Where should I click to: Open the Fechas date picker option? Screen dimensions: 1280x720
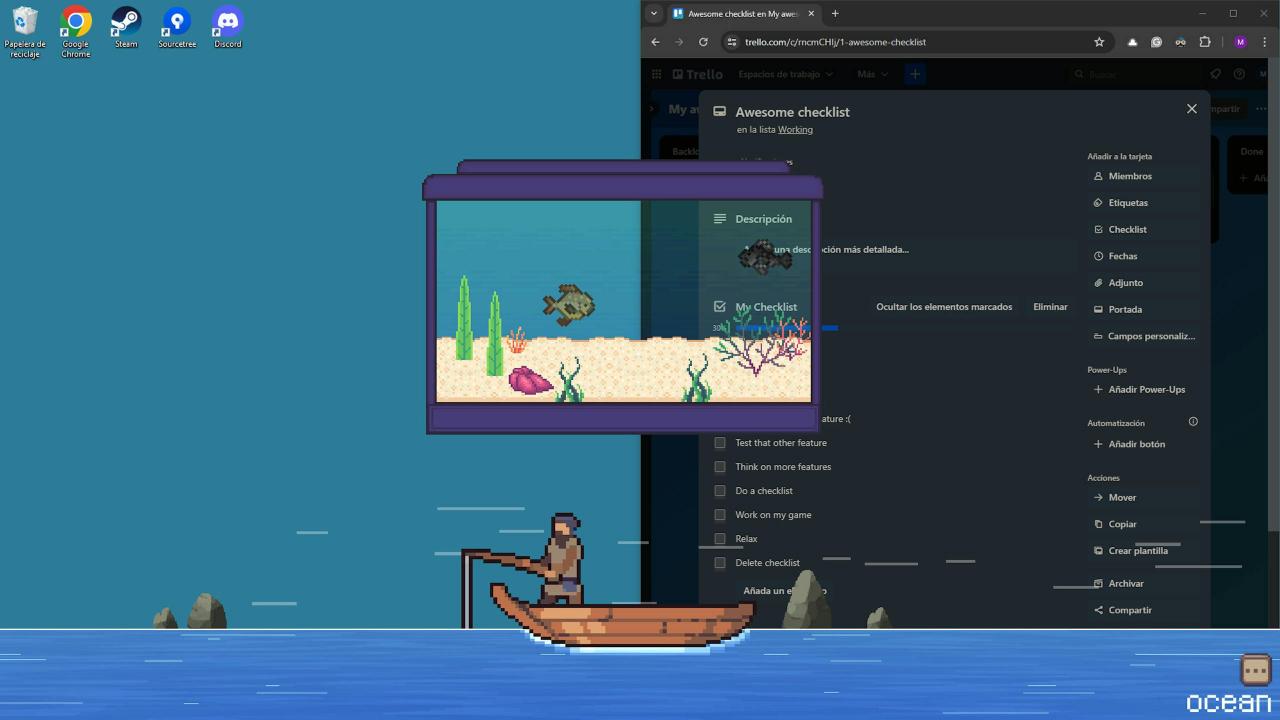(1122, 256)
